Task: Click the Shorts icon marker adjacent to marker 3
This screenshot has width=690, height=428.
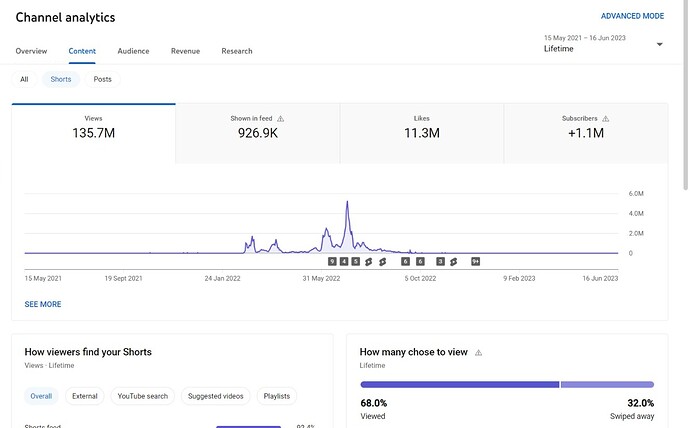Action: (x=453, y=262)
